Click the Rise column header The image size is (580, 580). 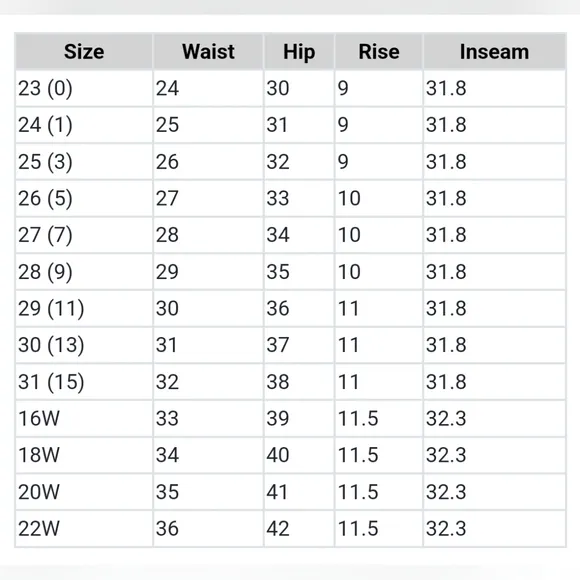coord(379,51)
